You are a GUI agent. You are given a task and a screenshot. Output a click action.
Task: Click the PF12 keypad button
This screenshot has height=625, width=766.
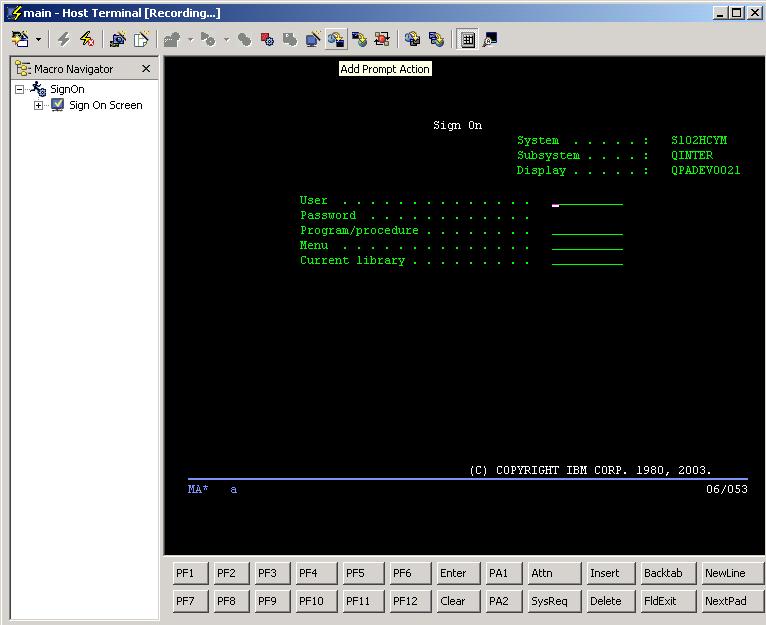pos(411,601)
